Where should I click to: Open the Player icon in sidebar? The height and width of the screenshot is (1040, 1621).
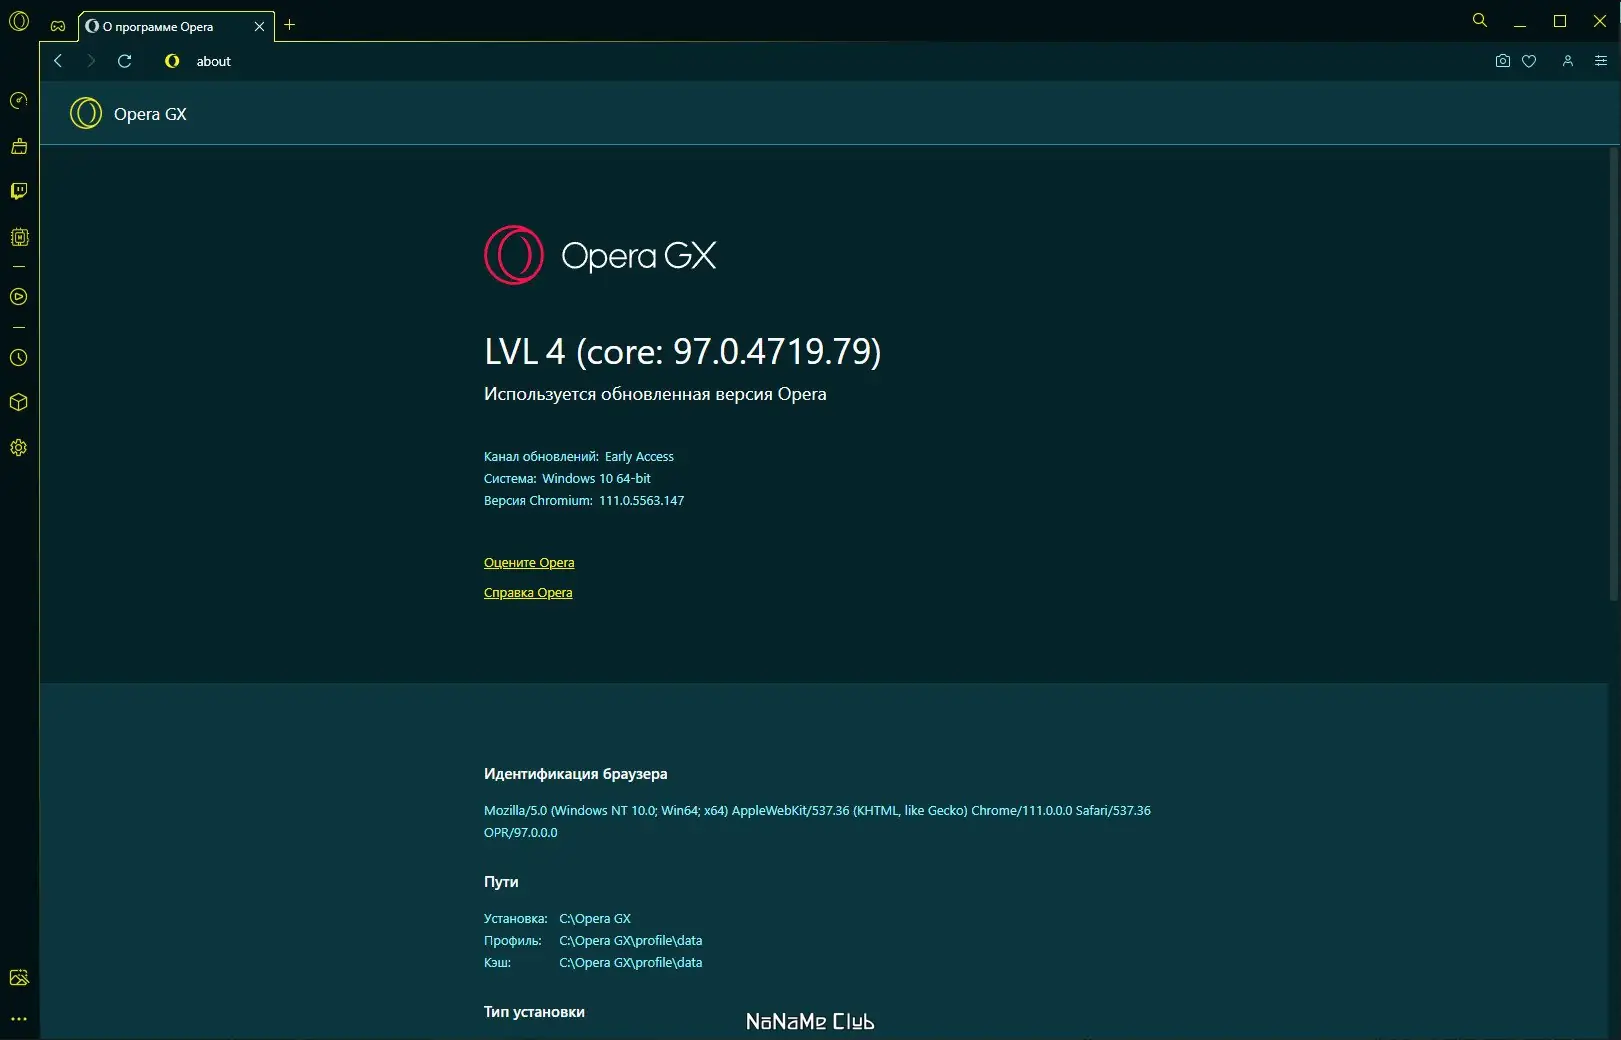[x=19, y=297]
